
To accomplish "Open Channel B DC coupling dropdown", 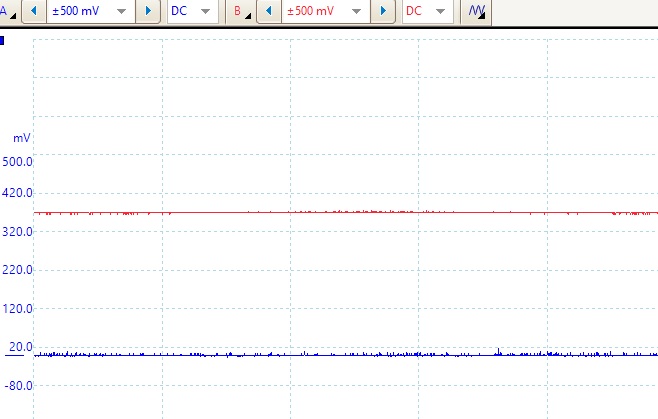I will click(428, 11).
